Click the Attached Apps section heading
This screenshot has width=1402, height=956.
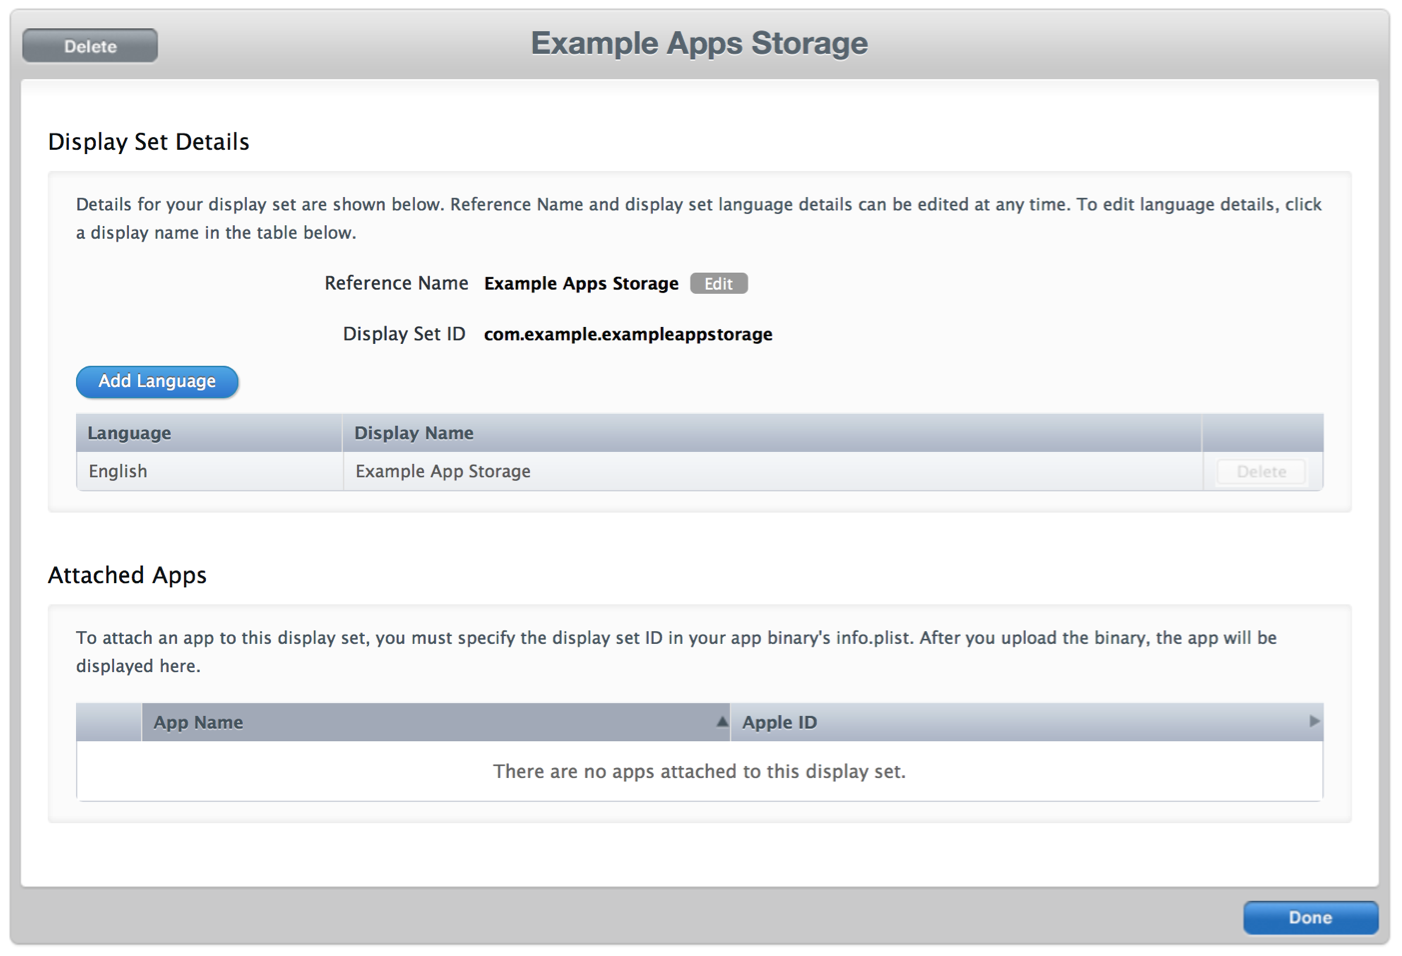(127, 575)
